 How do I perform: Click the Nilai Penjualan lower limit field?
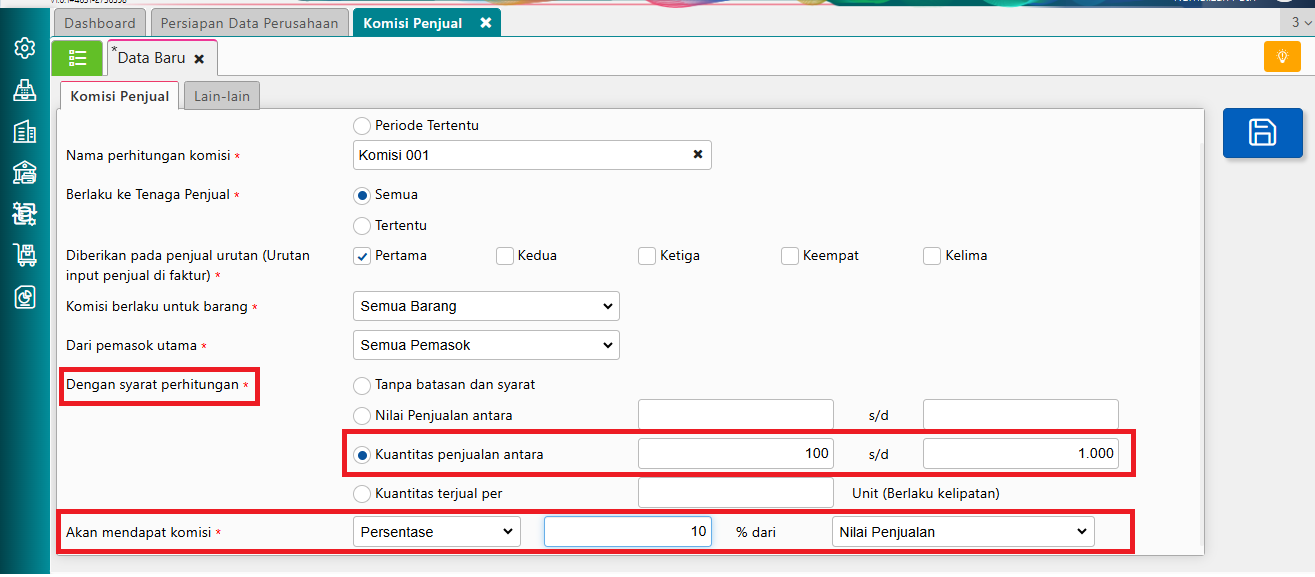[x=736, y=415]
